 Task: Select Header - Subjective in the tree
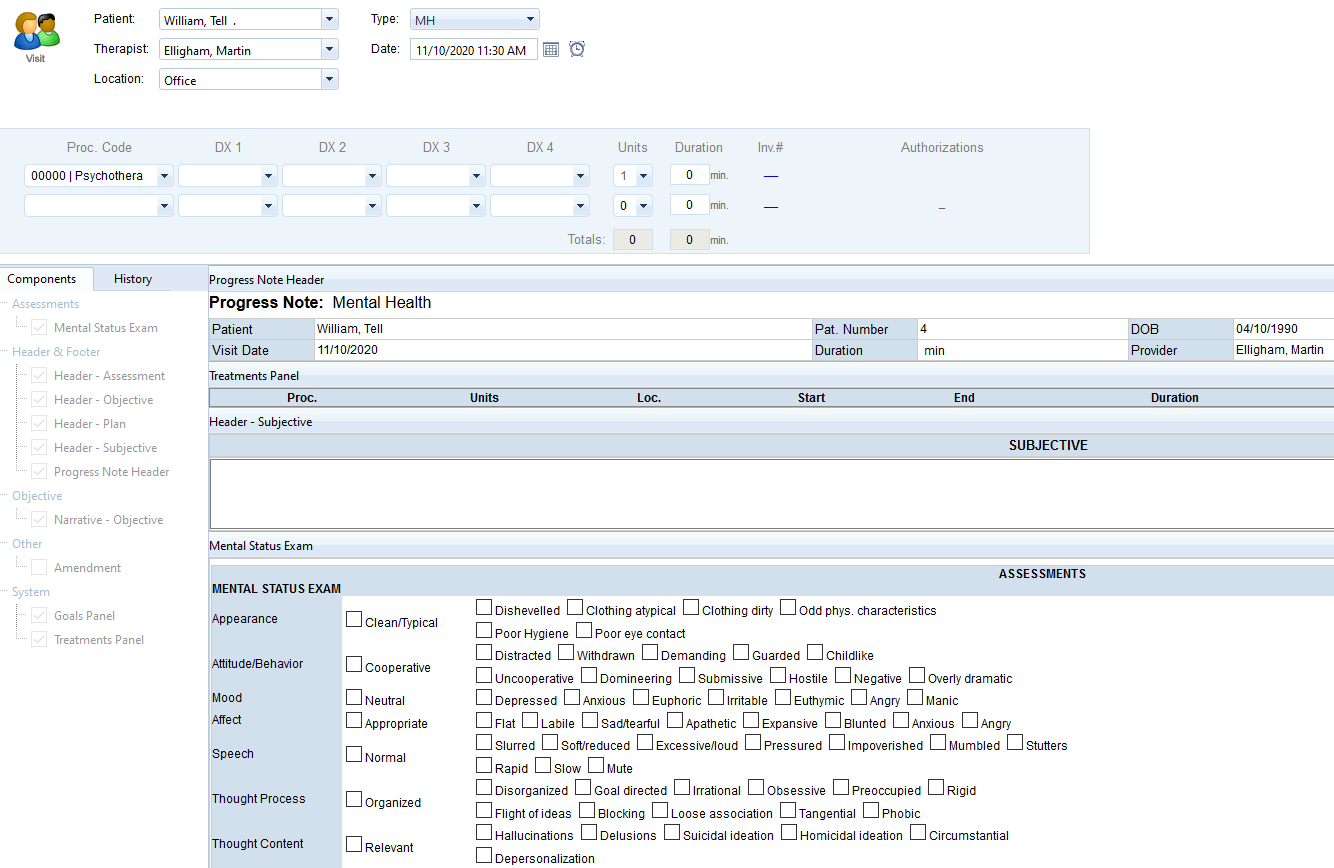(105, 448)
